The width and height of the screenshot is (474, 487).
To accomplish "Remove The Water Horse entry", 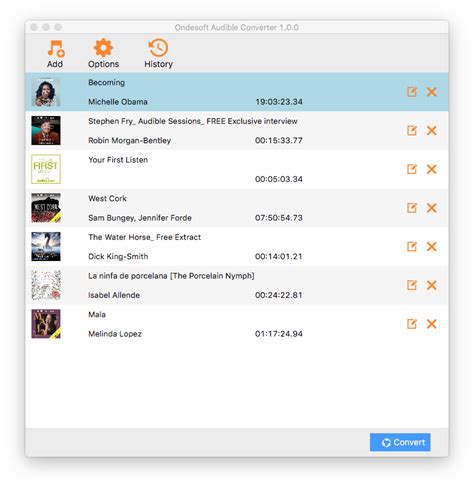I will (432, 246).
